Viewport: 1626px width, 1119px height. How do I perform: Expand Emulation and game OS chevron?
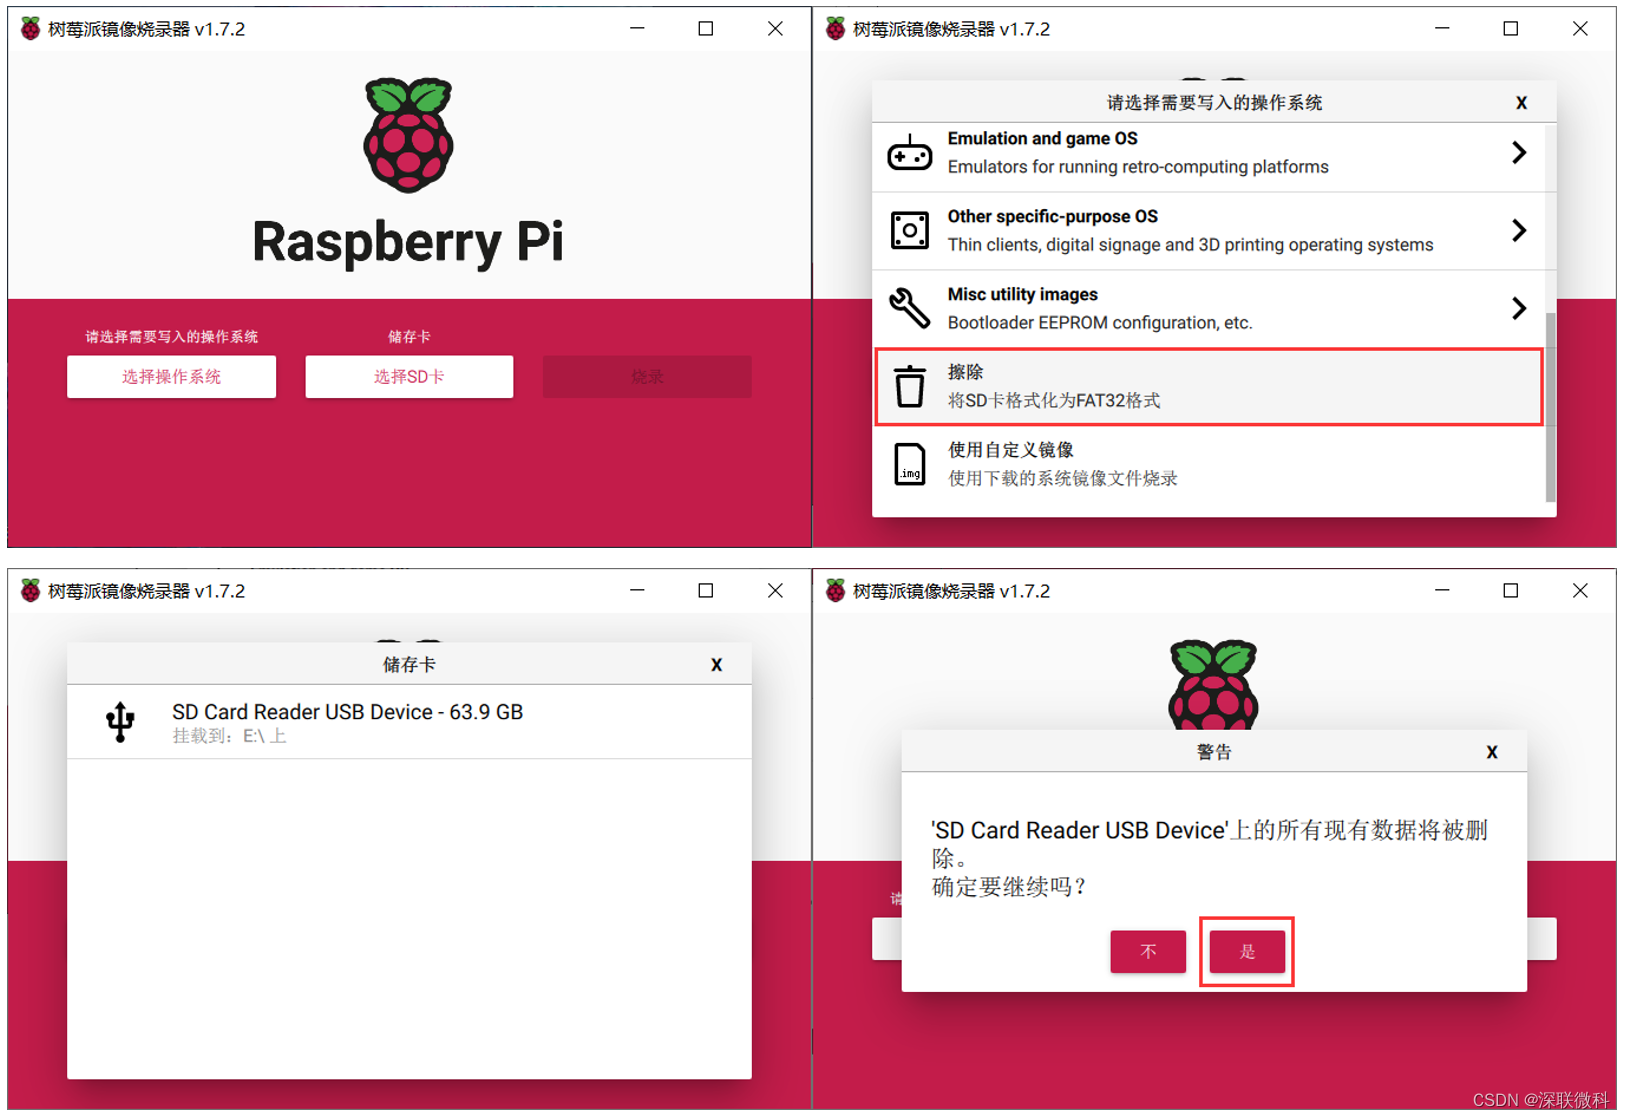click(x=1519, y=152)
